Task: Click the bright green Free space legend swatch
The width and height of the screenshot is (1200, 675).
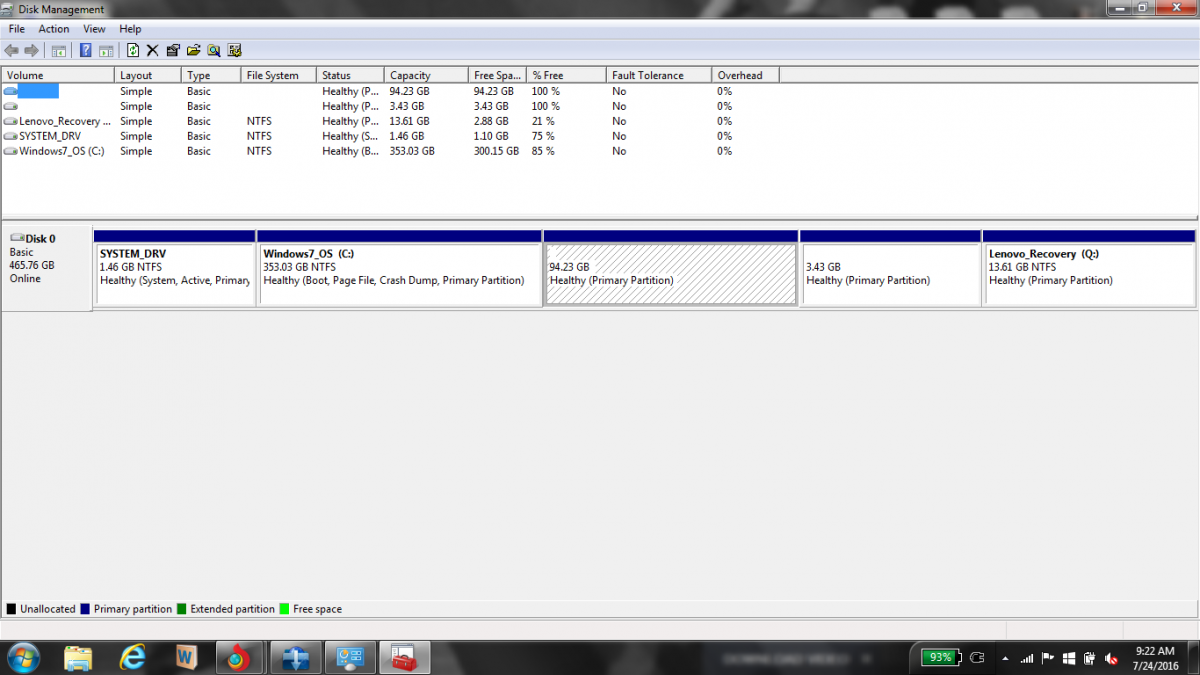Action: [x=284, y=608]
